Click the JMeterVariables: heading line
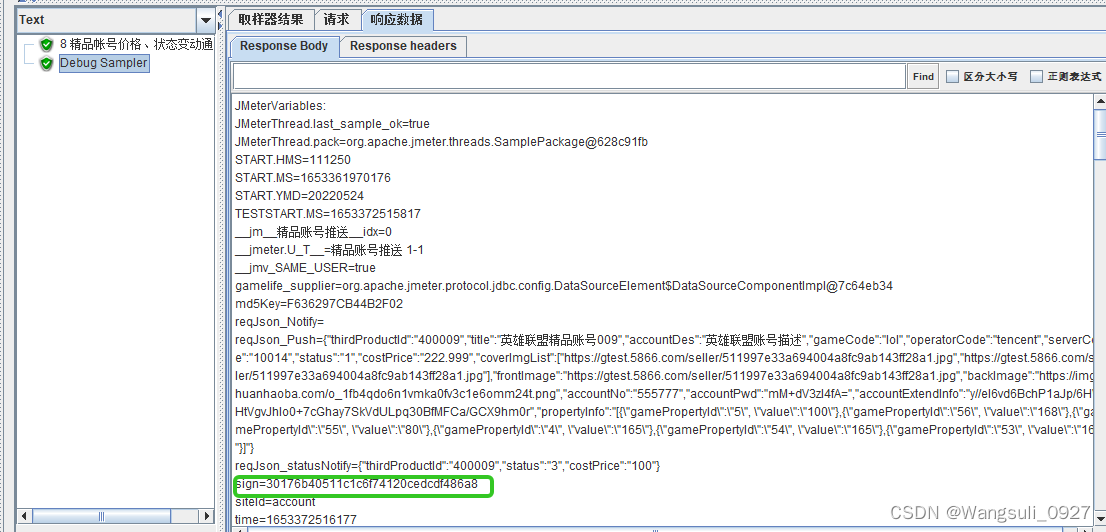 280,106
